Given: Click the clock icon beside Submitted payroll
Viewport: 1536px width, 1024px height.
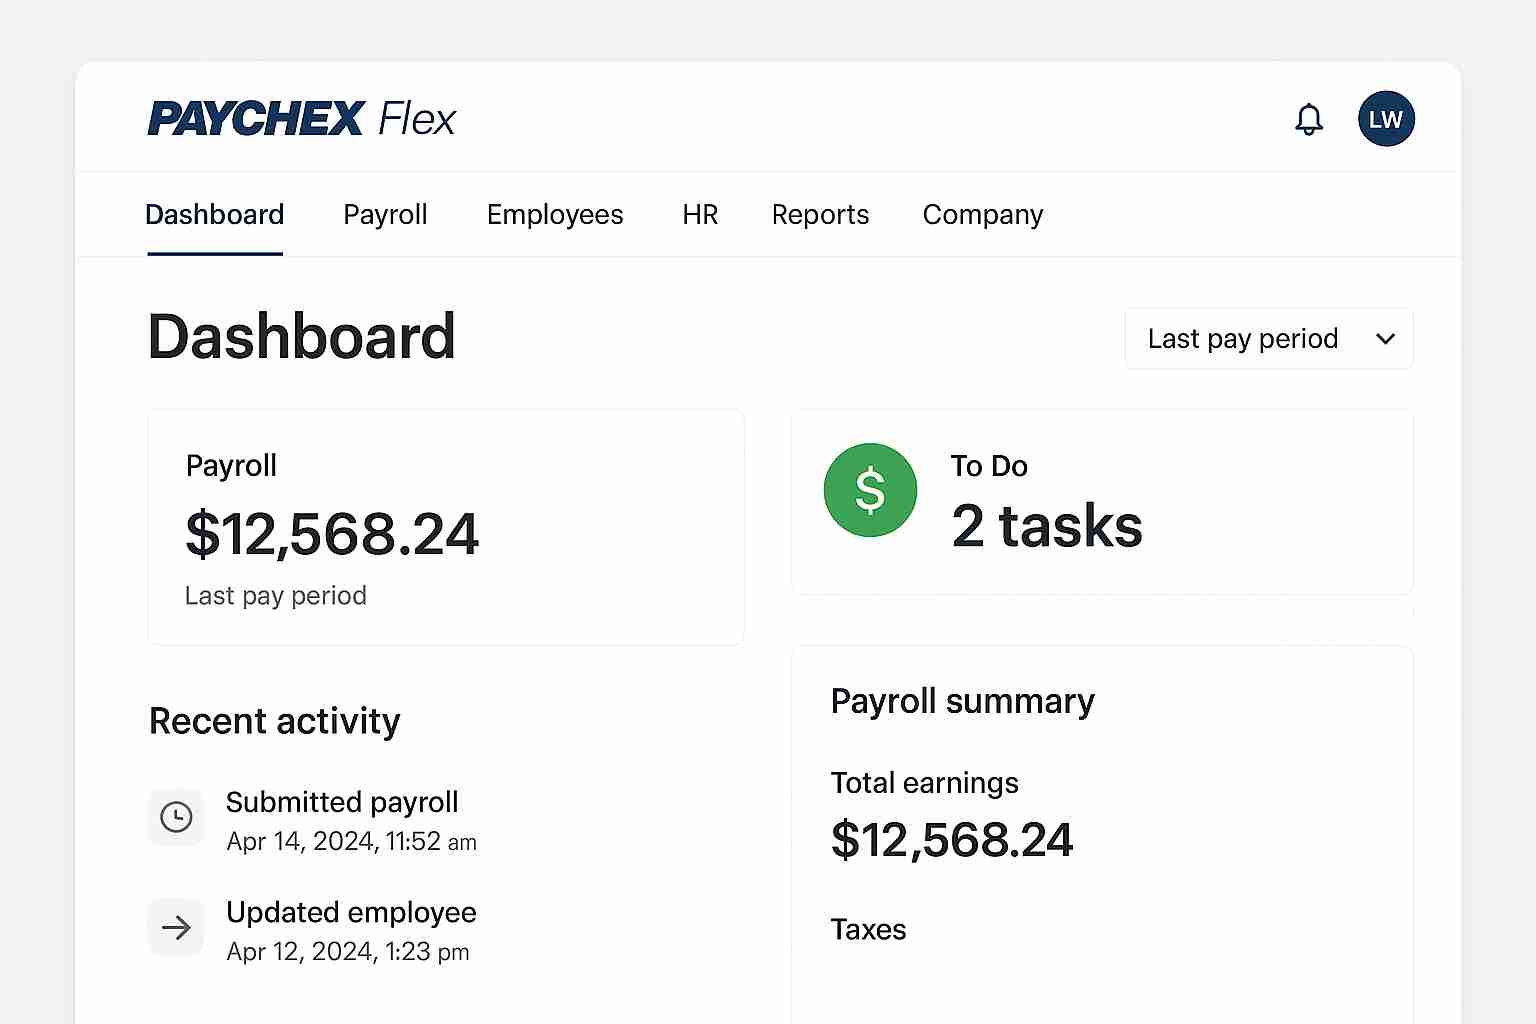Looking at the screenshot, I should (176, 817).
